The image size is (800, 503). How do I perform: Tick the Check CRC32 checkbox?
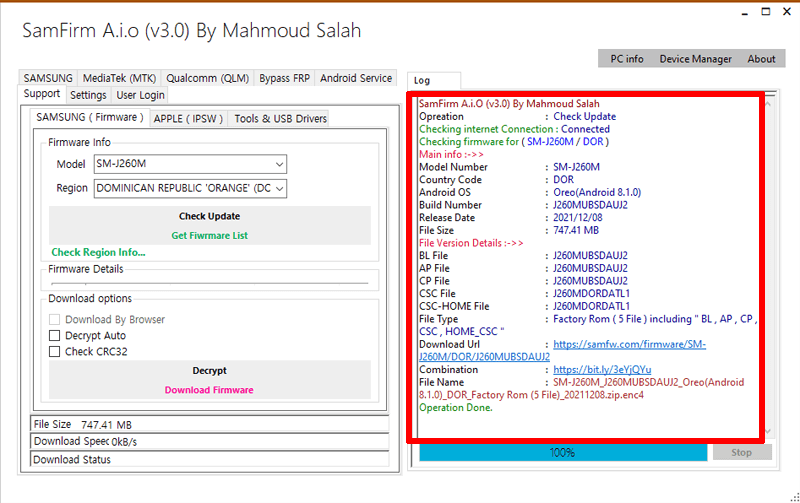(55, 352)
